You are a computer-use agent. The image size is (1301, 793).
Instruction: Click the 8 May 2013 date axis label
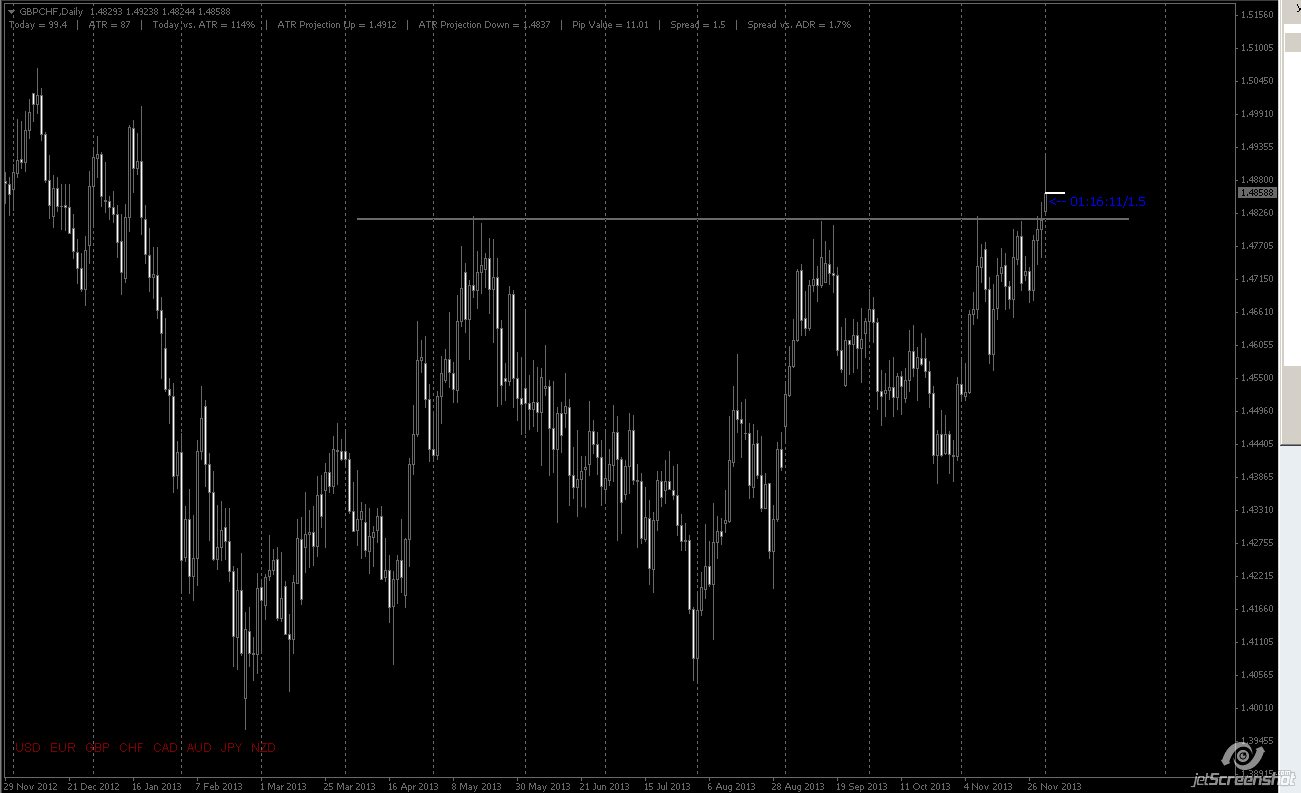(478, 786)
